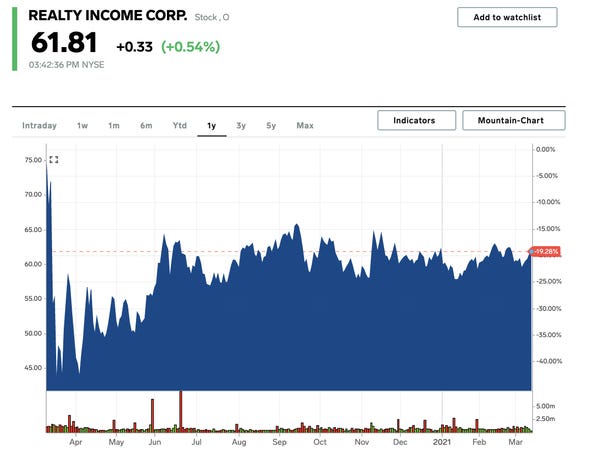This screenshot has width=600, height=467.
Task: Click the -40.00% axis label
Action: [549, 361]
